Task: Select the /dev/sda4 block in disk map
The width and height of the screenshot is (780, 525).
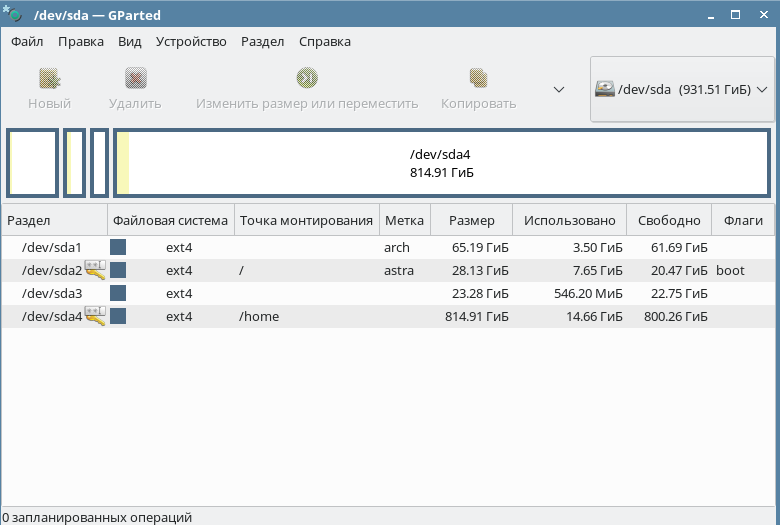Action: [x=442, y=163]
